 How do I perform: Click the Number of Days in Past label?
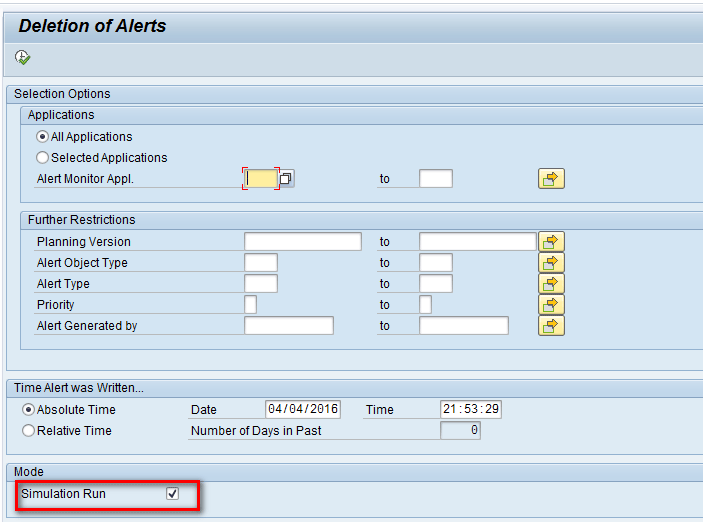coord(256,431)
